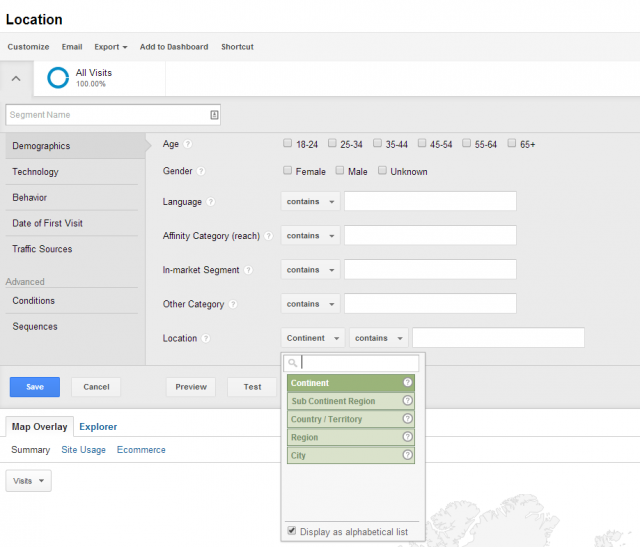640x547 pixels.
Task: Open help icon next to Gender
Action: tap(201, 171)
